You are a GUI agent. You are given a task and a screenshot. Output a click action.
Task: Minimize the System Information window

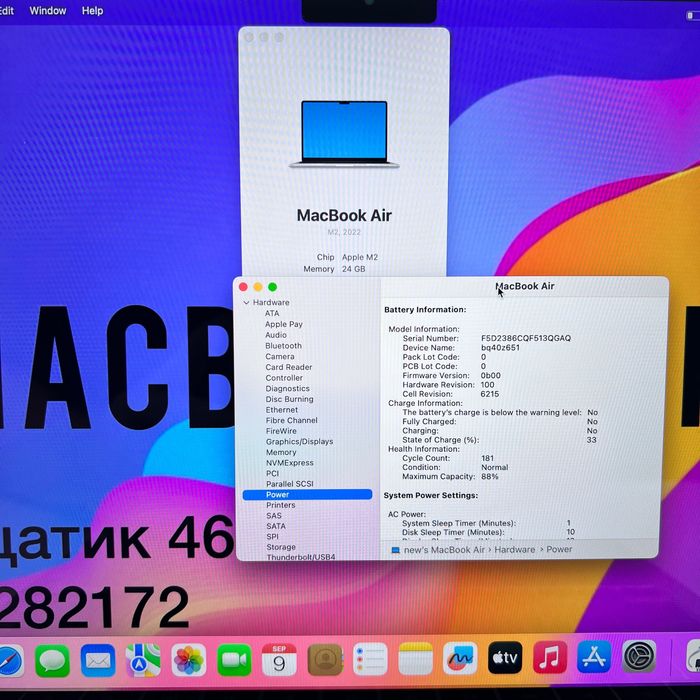[258, 287]
